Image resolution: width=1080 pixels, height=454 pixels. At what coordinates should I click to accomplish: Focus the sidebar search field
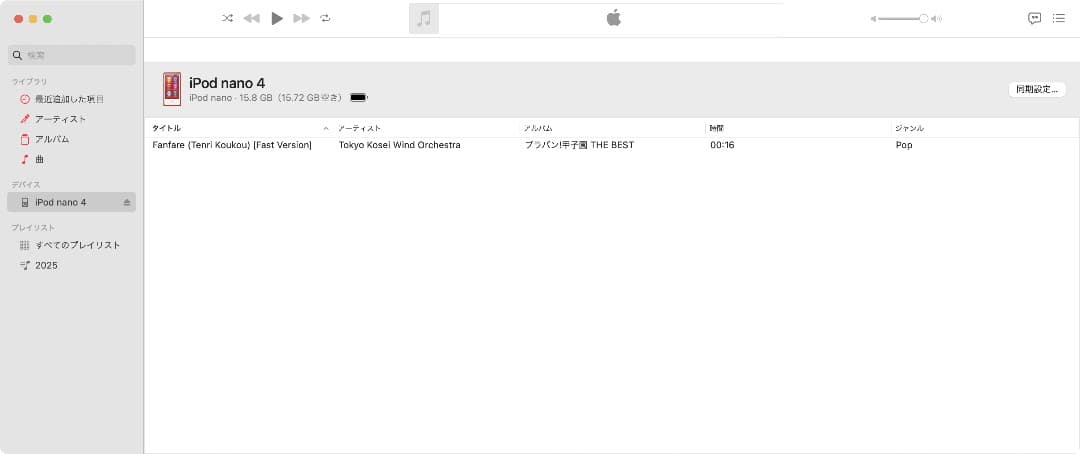click(x=72, y=55)
